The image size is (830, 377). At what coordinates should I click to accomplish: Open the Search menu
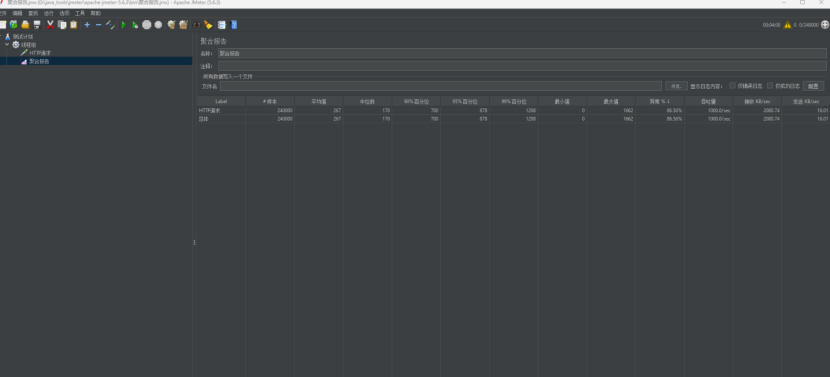(33, 13)
